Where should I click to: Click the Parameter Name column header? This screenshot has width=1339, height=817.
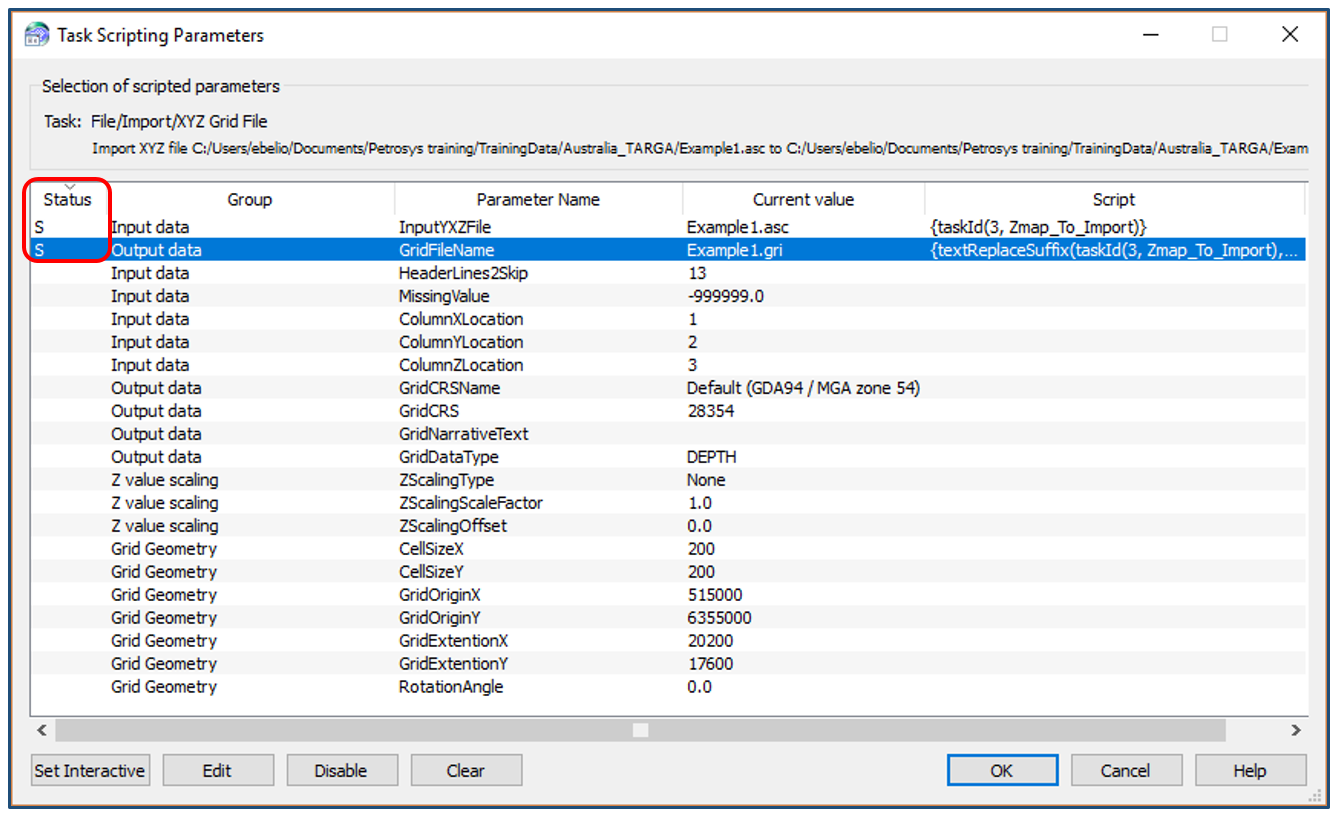[x=538, y=199]
